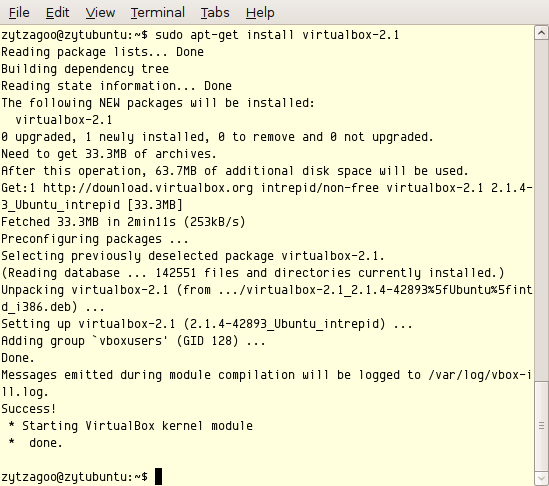The image size is (549, 486).
Task: Click the scrollbar up arrow
Action: [x=541, y=33]
